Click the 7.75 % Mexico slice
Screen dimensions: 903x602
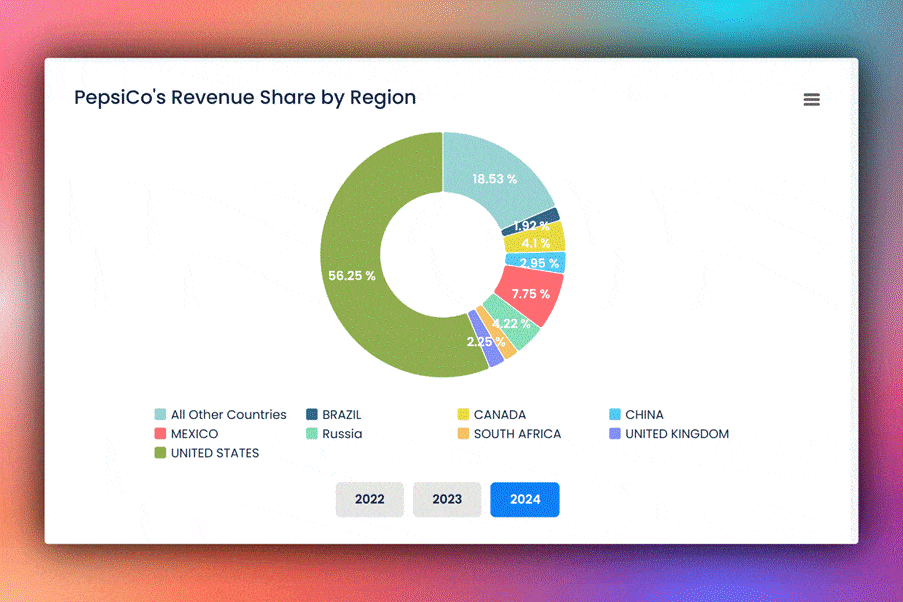click(x=530, y=294)
